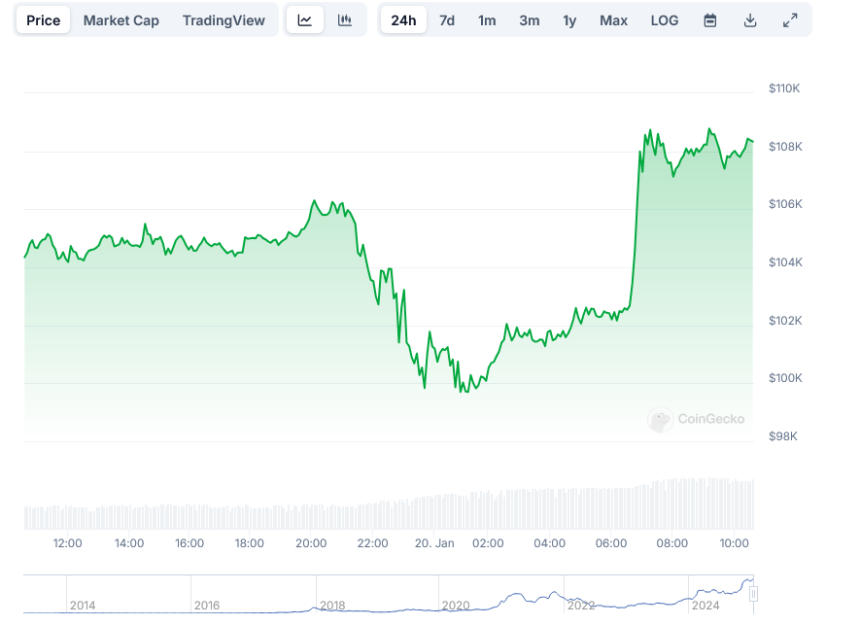Screen dimensions: 860x625
Task: Open the Market Cap tab
Action: [x=121, y=20]
